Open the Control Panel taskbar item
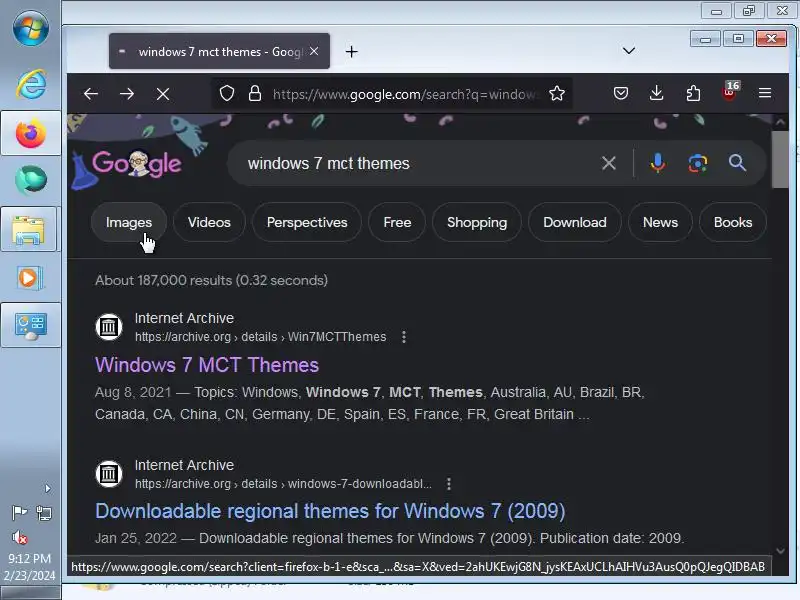Screen dimensions: 800x600 [31, 326]
